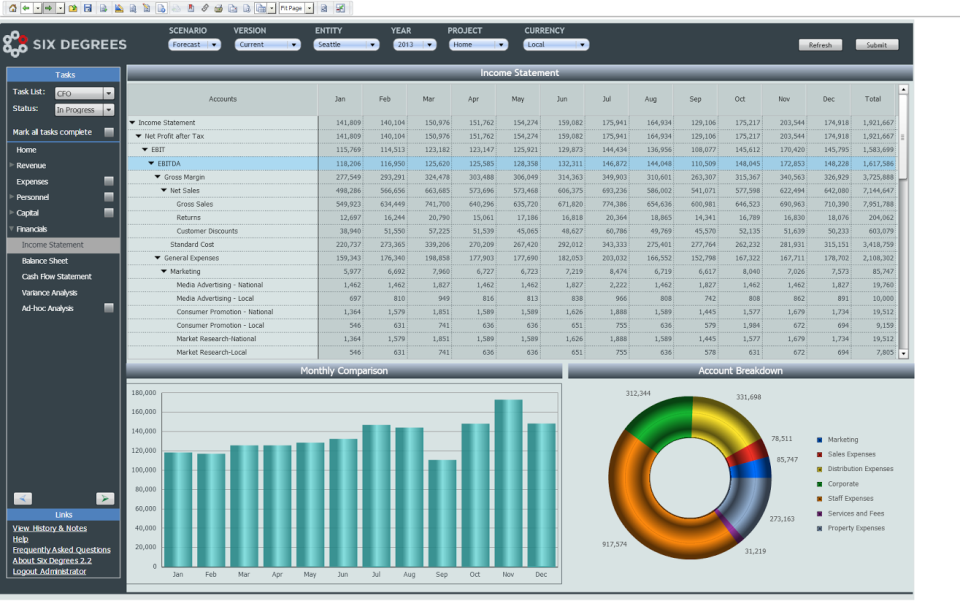Open the Help link
The image size is (960, 601).
click(20, 539)
